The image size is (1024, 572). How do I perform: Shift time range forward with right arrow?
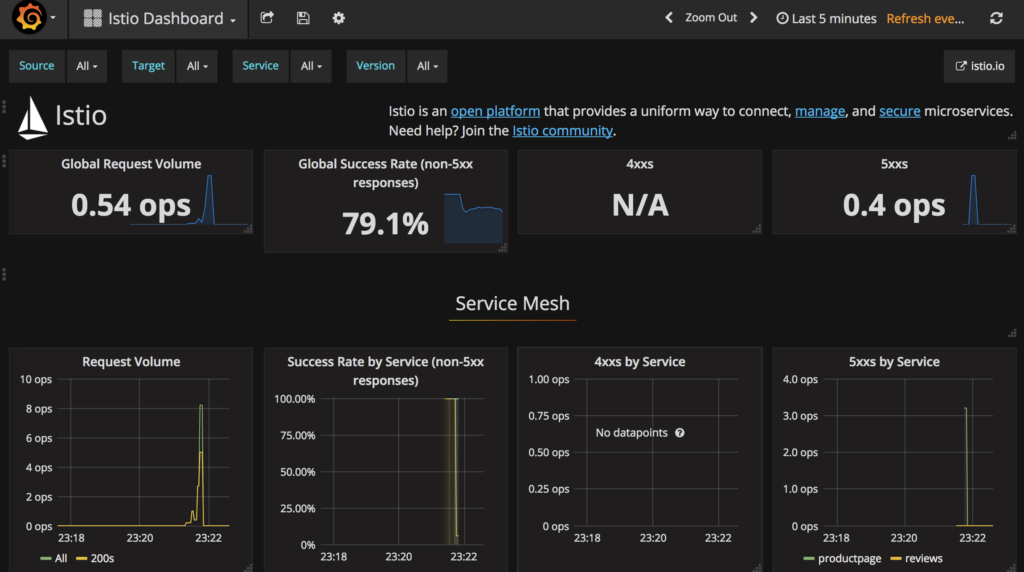pyautogui.click(x=754, y=18)
